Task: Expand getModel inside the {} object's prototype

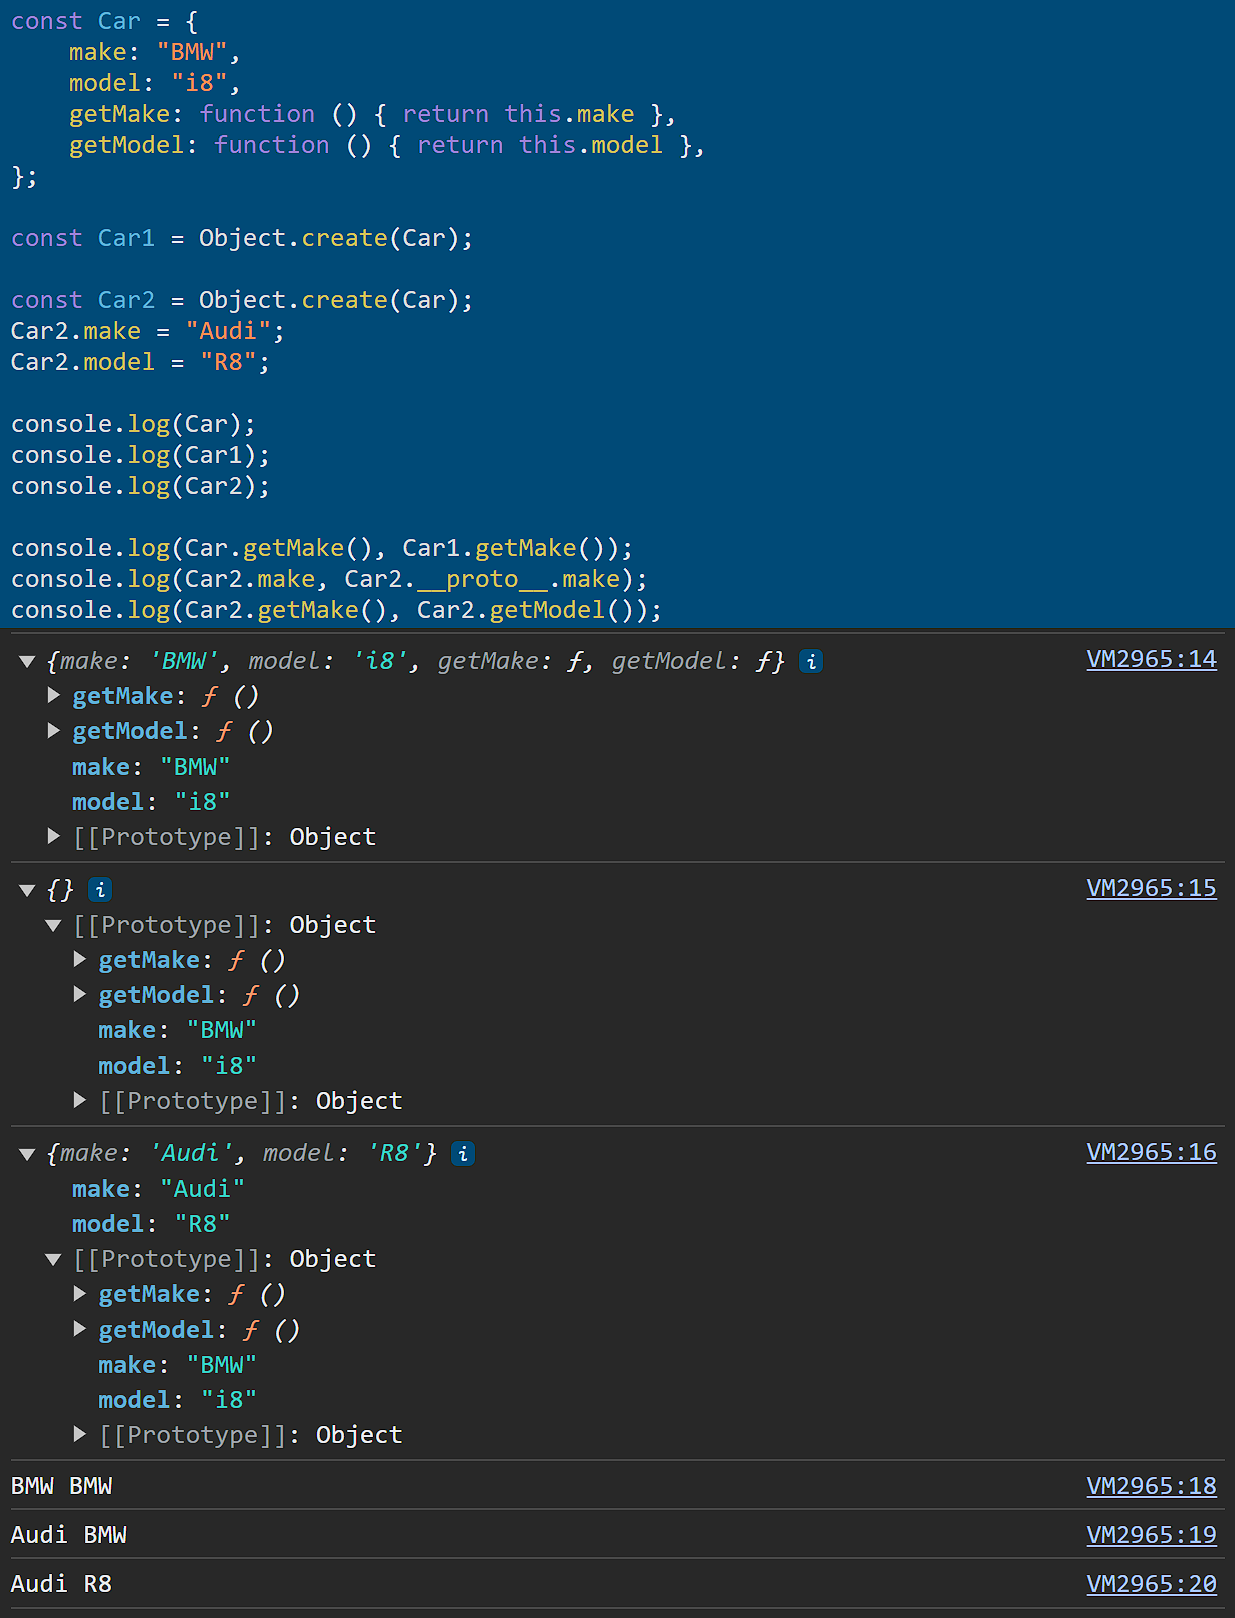Action: 80,994
